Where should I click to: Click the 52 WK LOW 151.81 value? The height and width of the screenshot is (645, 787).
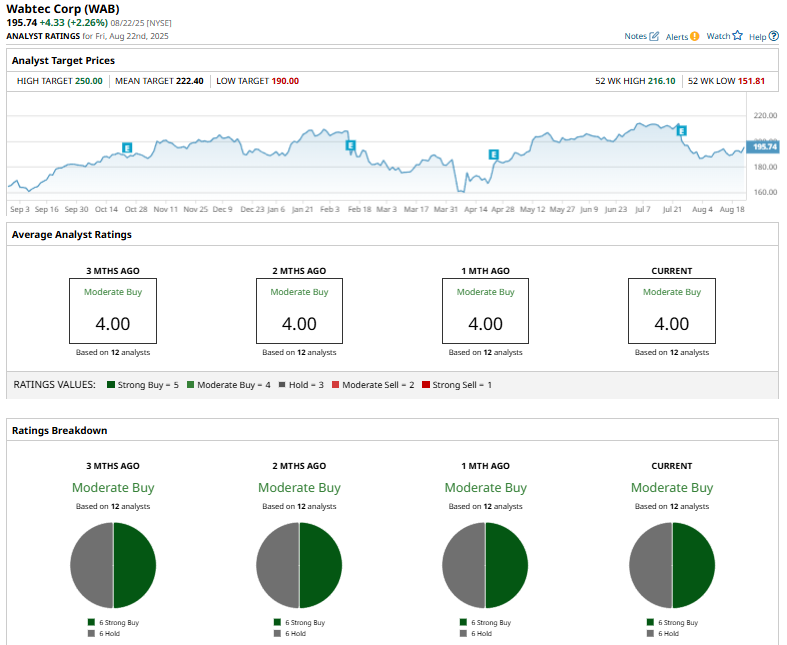[751, 81]
